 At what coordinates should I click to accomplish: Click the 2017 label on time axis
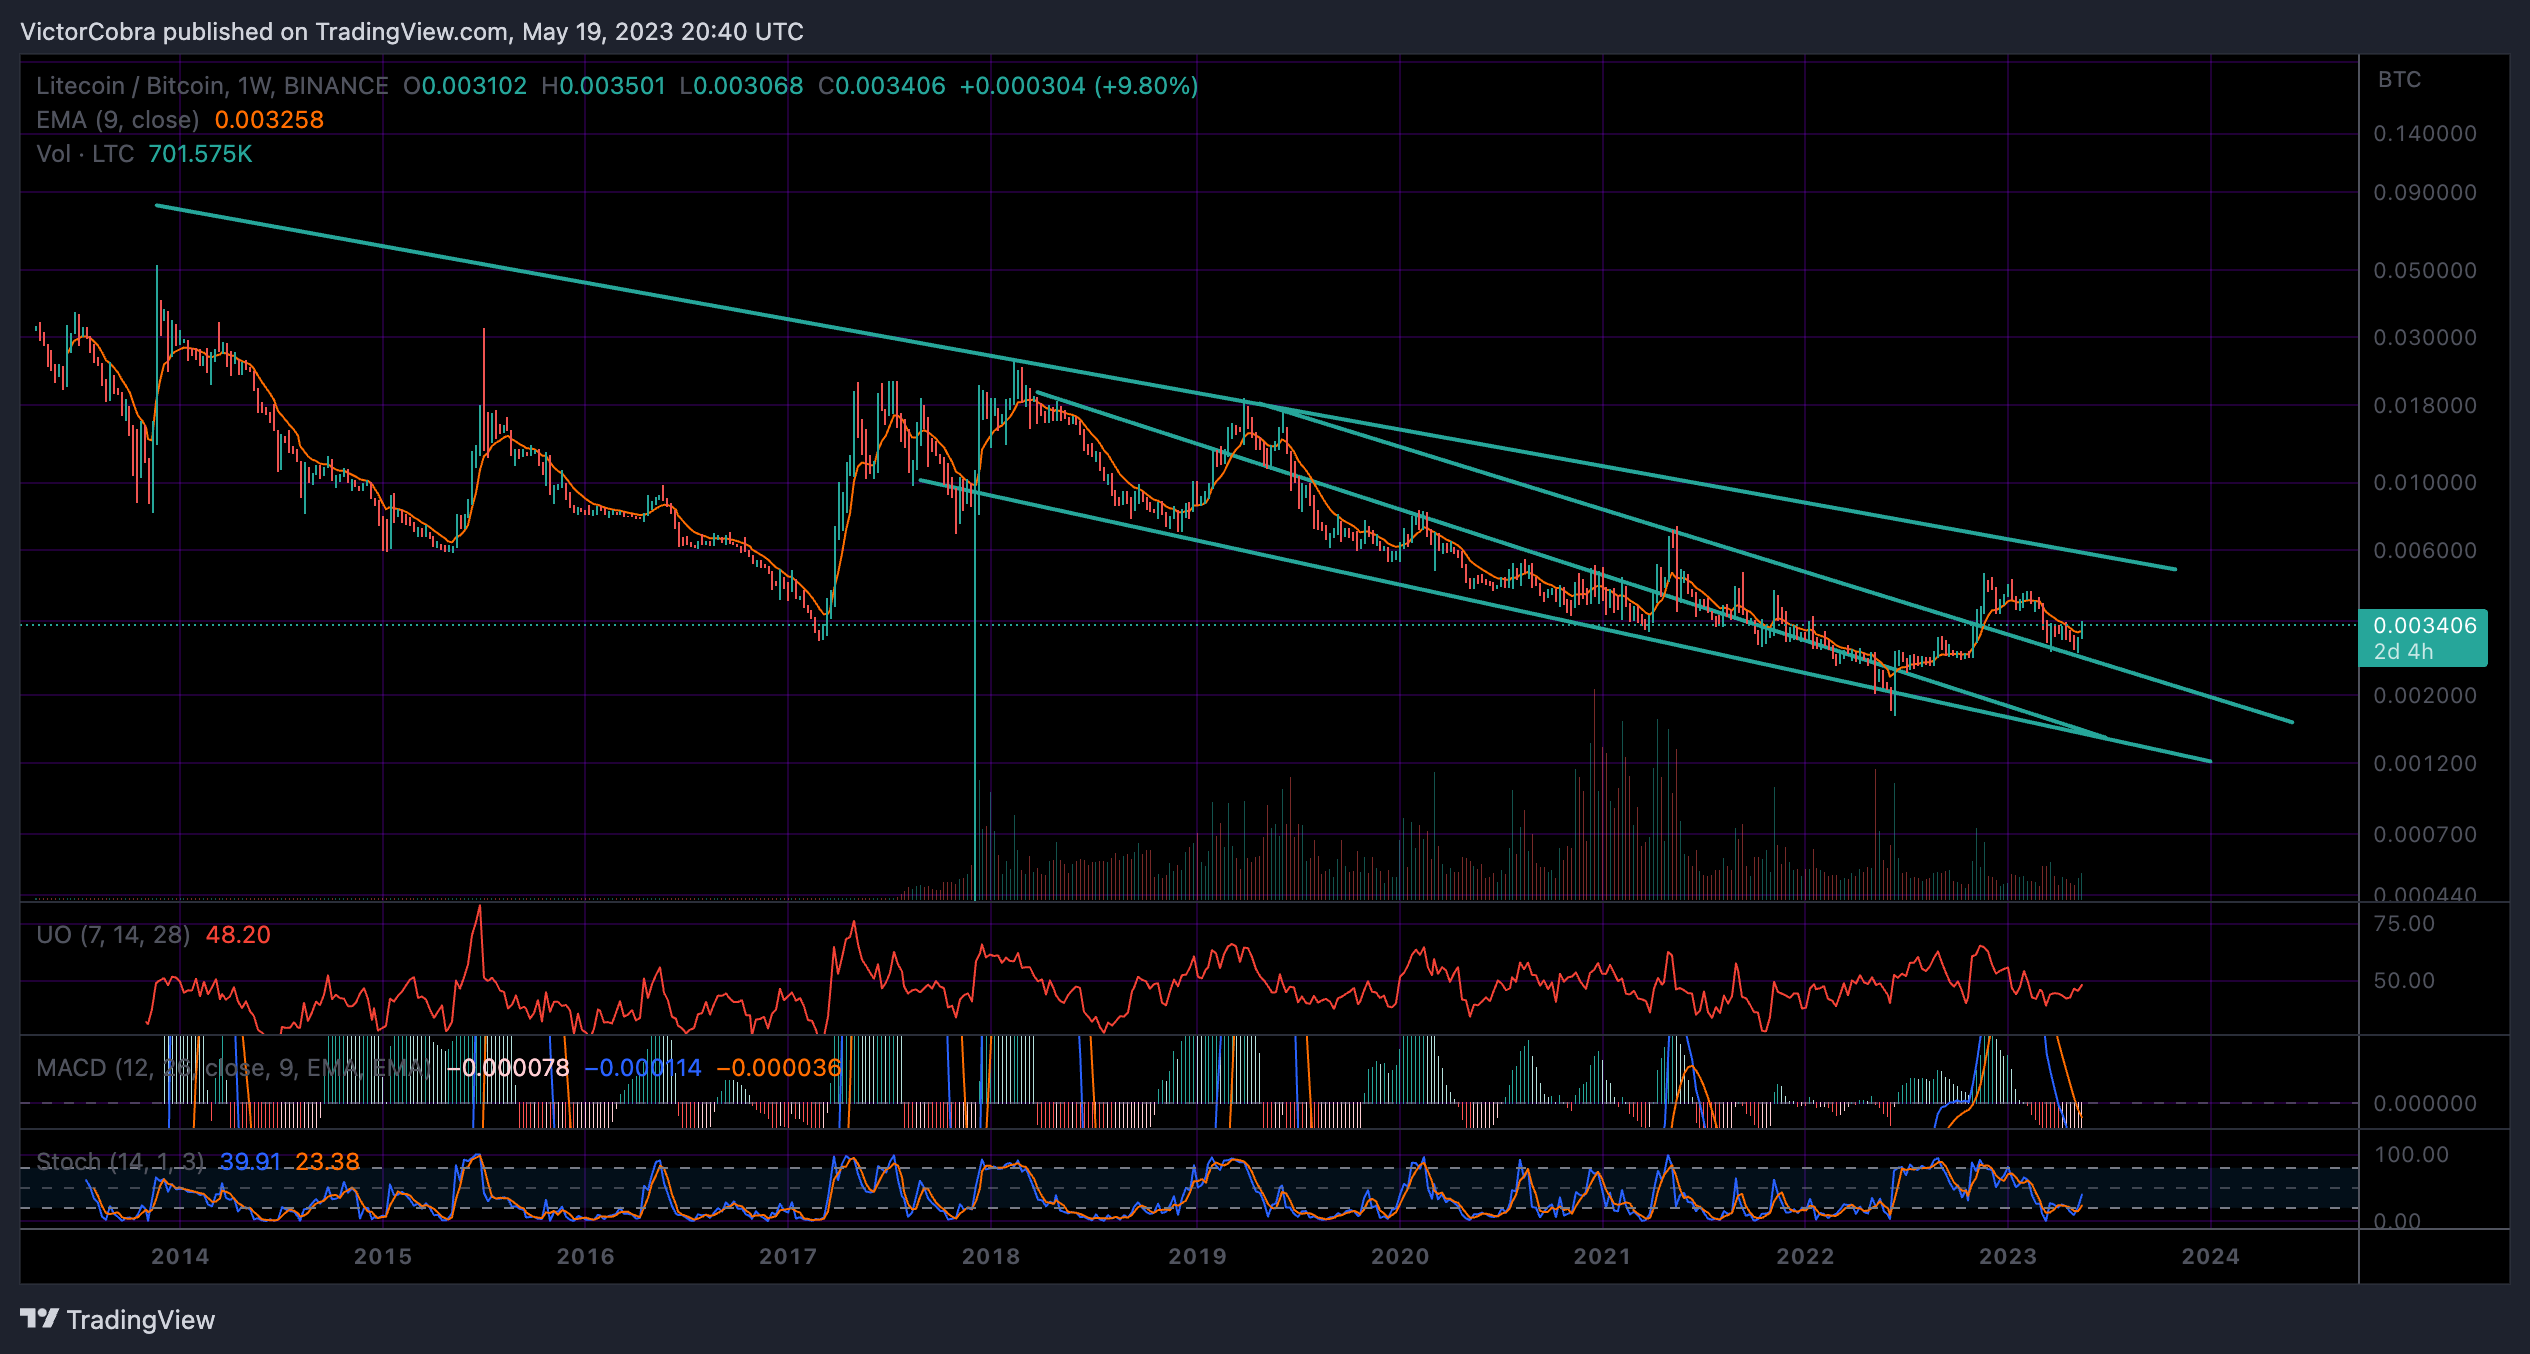788,1257
